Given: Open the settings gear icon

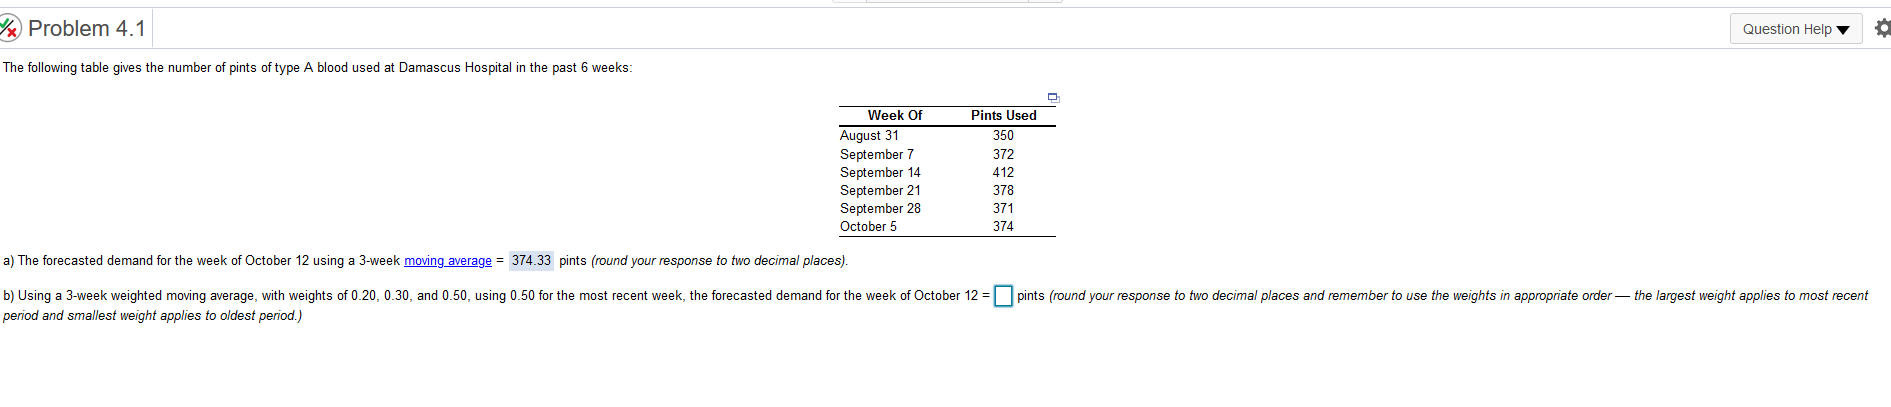Looking at the screenshot, I should click(1882, 28).
